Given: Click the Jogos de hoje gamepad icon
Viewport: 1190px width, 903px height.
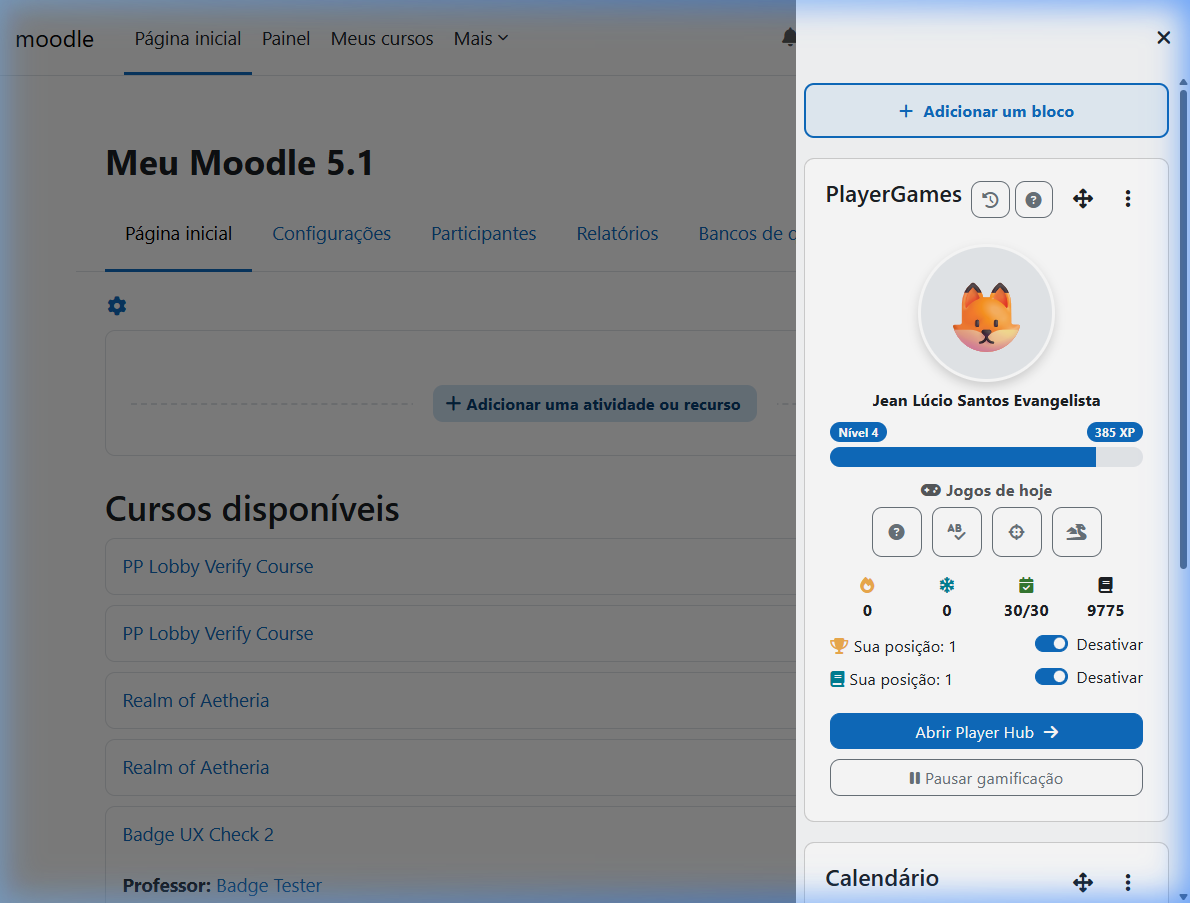Looking at the screenshot, I should coord(930,490).
